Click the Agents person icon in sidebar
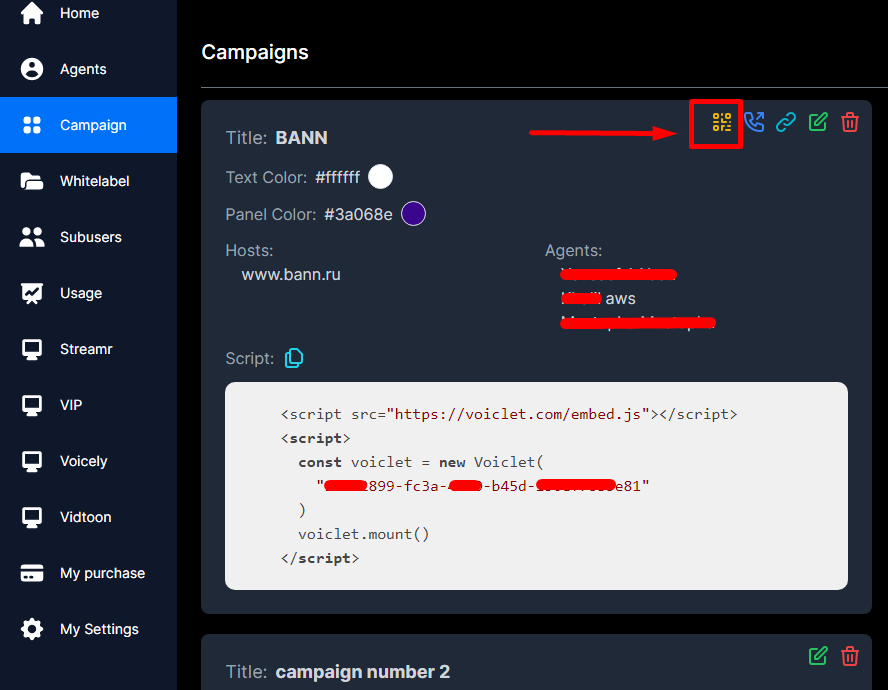The image size is (888, 690). pos(32,69)
